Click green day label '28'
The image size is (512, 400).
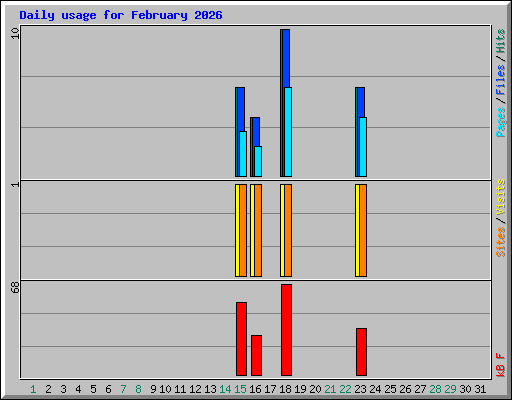(435, 389)
